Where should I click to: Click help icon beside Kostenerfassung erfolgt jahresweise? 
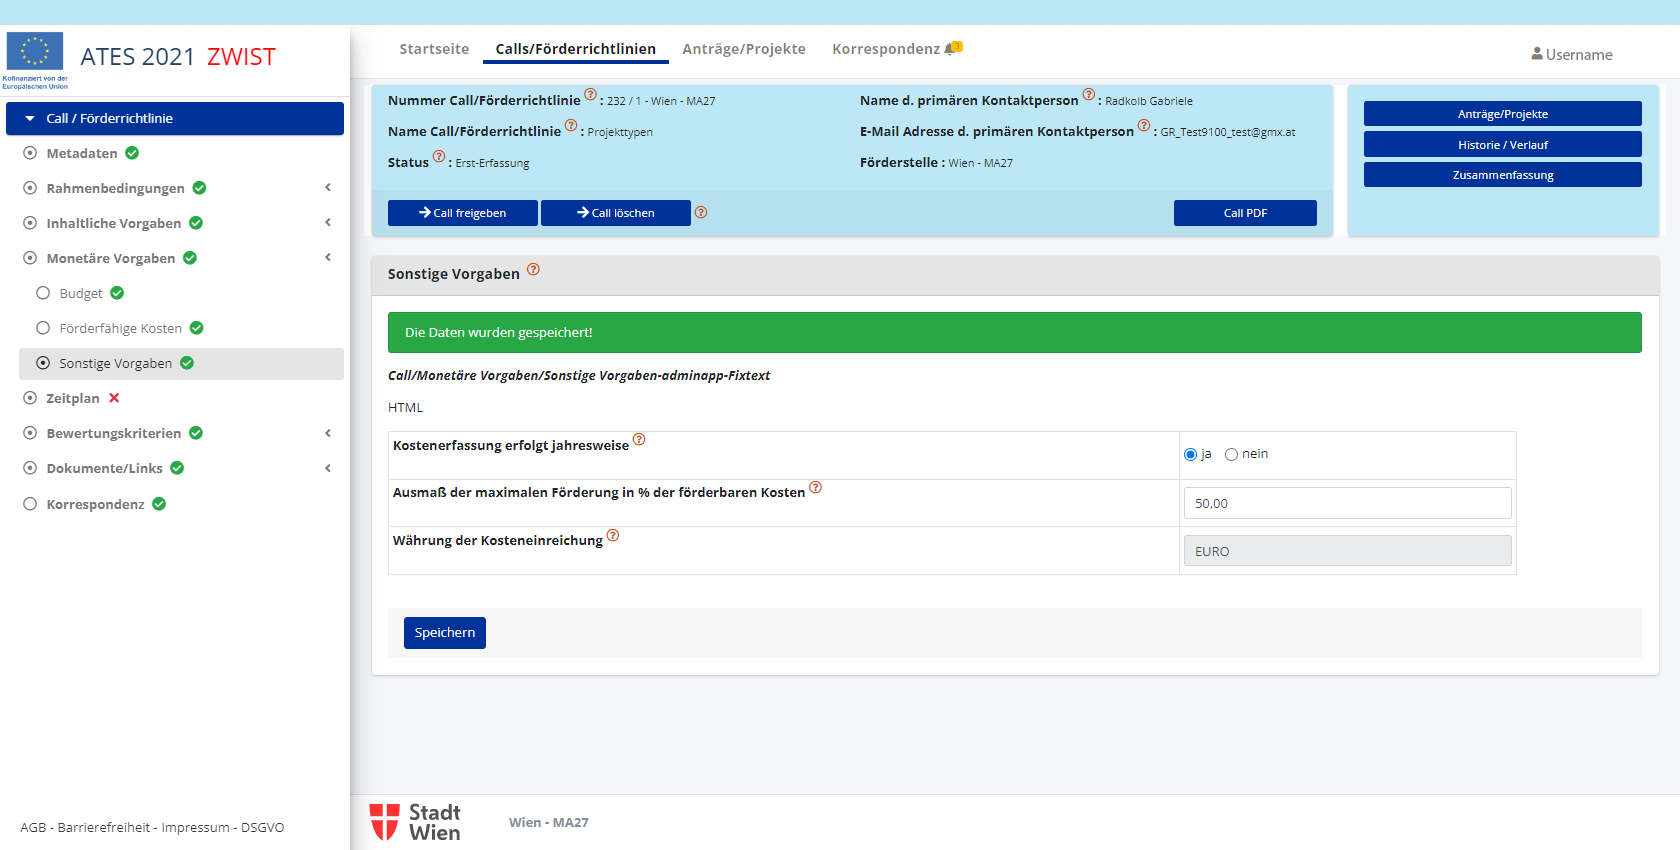(639, 440)
